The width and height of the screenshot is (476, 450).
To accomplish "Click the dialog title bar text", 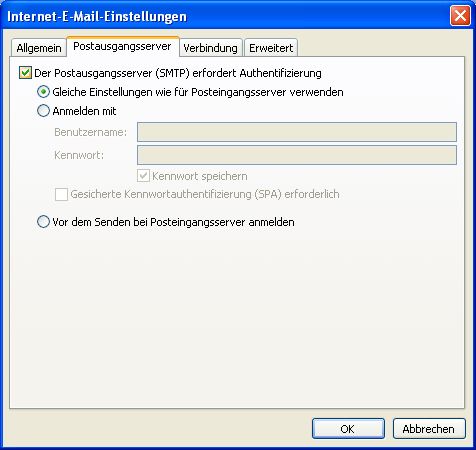I will click(97, 16).
